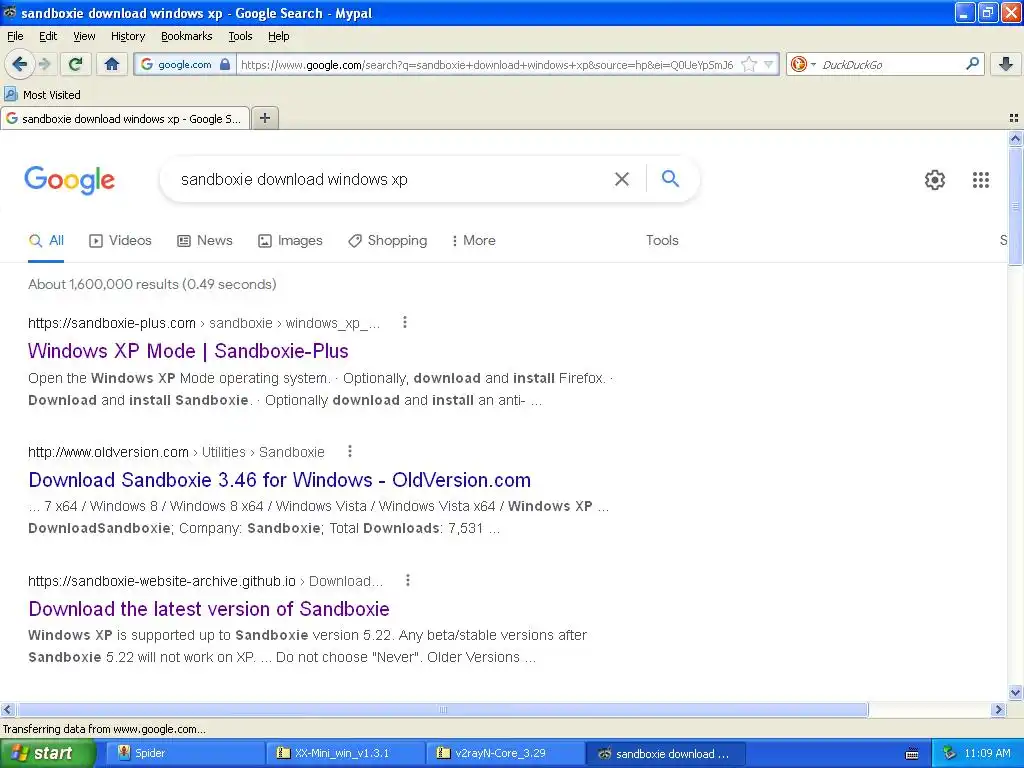Expand the More search categories

[473, 240]
